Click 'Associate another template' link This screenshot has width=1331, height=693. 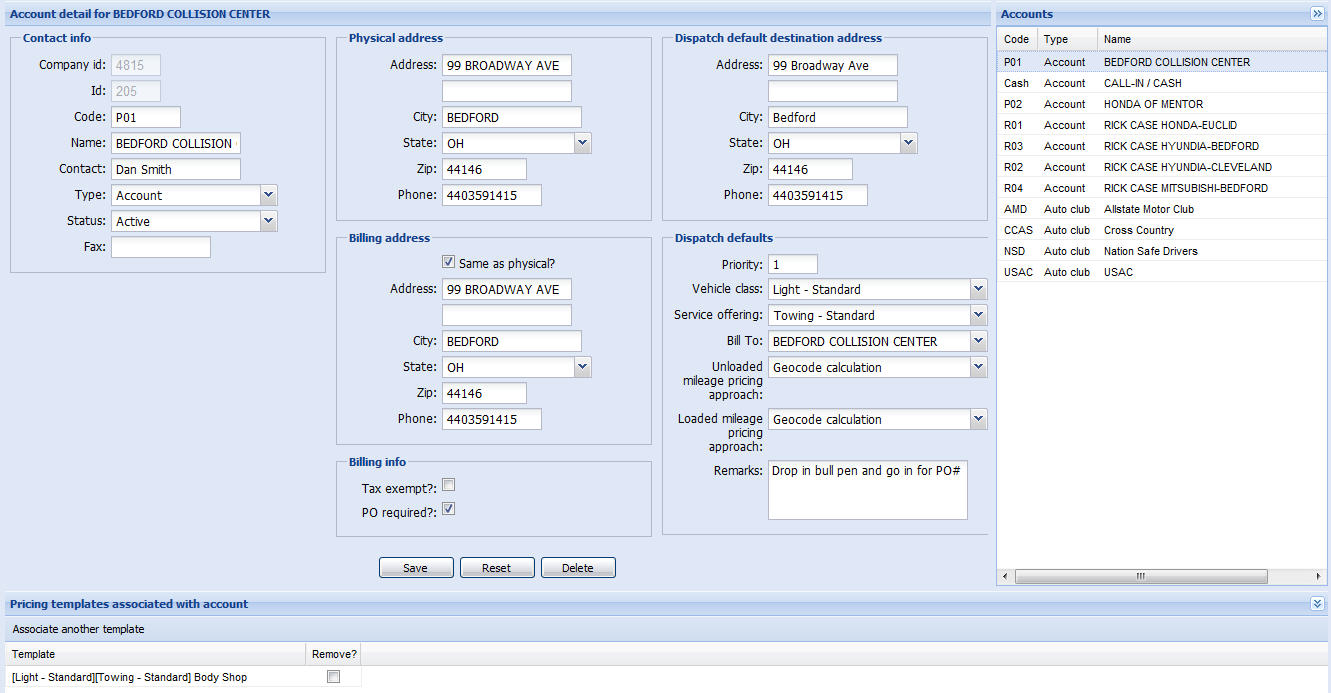point(78,629)
